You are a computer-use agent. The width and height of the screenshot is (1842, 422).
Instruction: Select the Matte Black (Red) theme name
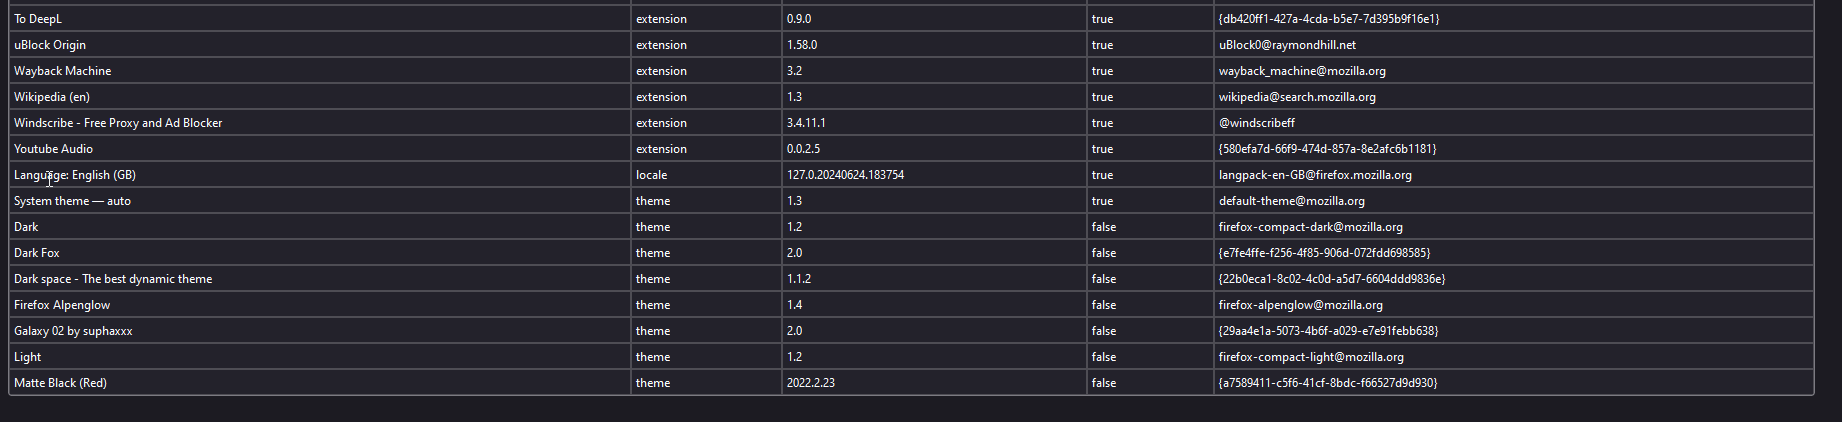(x=60, y=383)
